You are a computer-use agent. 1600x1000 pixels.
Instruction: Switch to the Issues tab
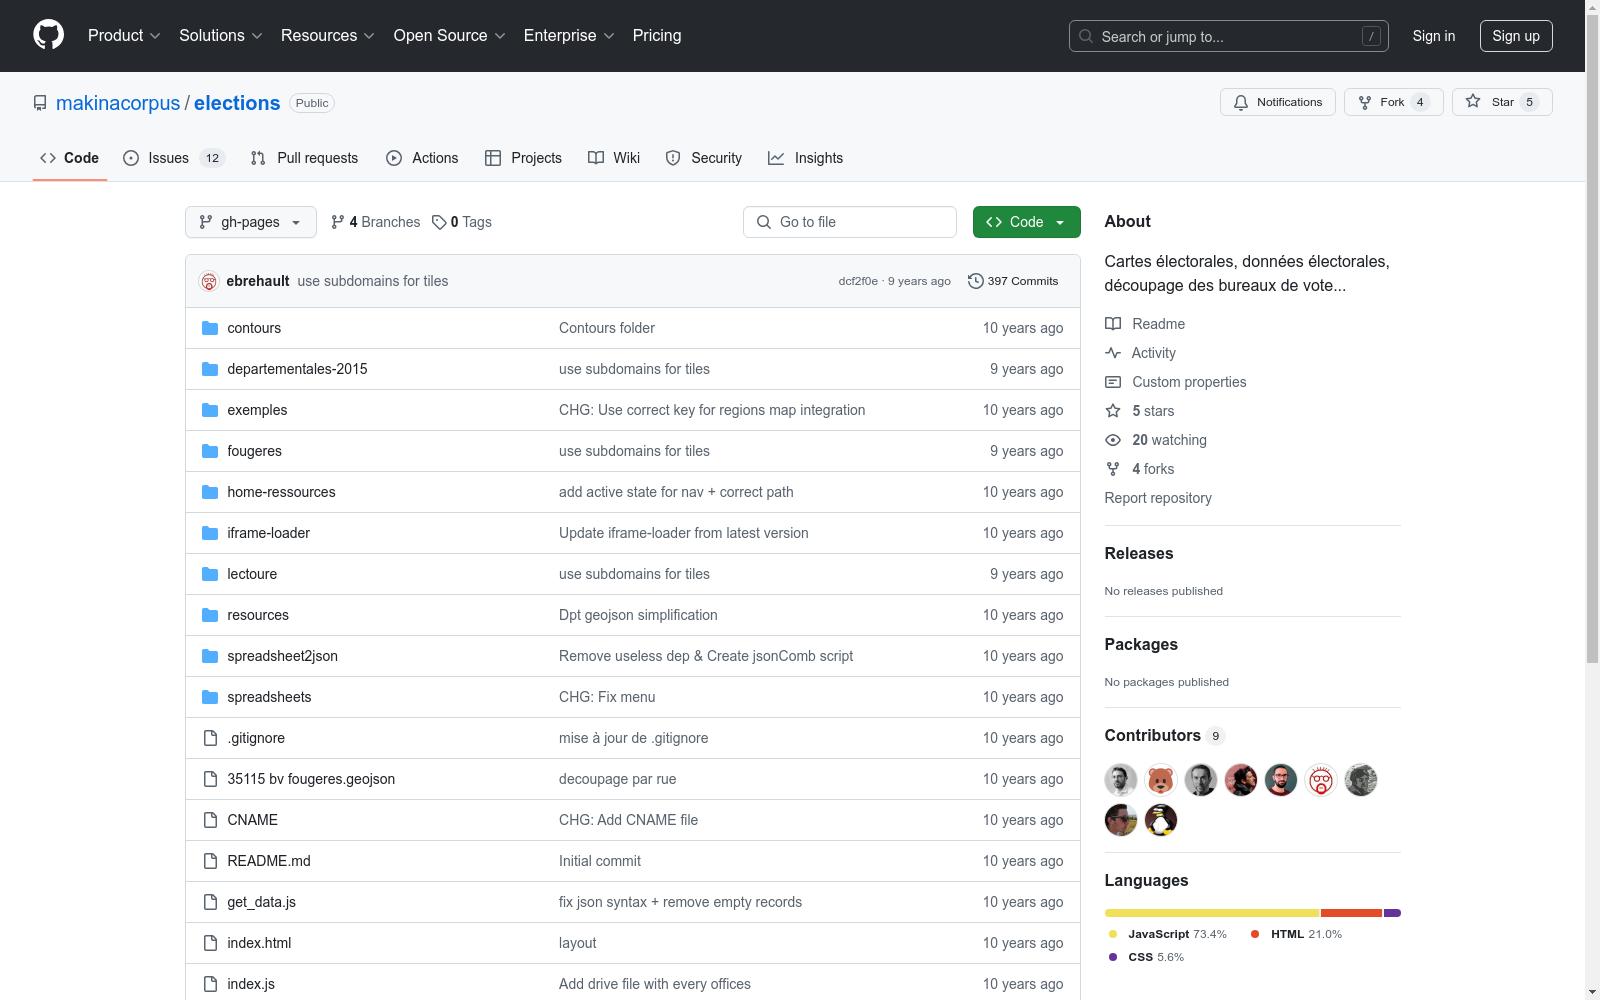174,158
